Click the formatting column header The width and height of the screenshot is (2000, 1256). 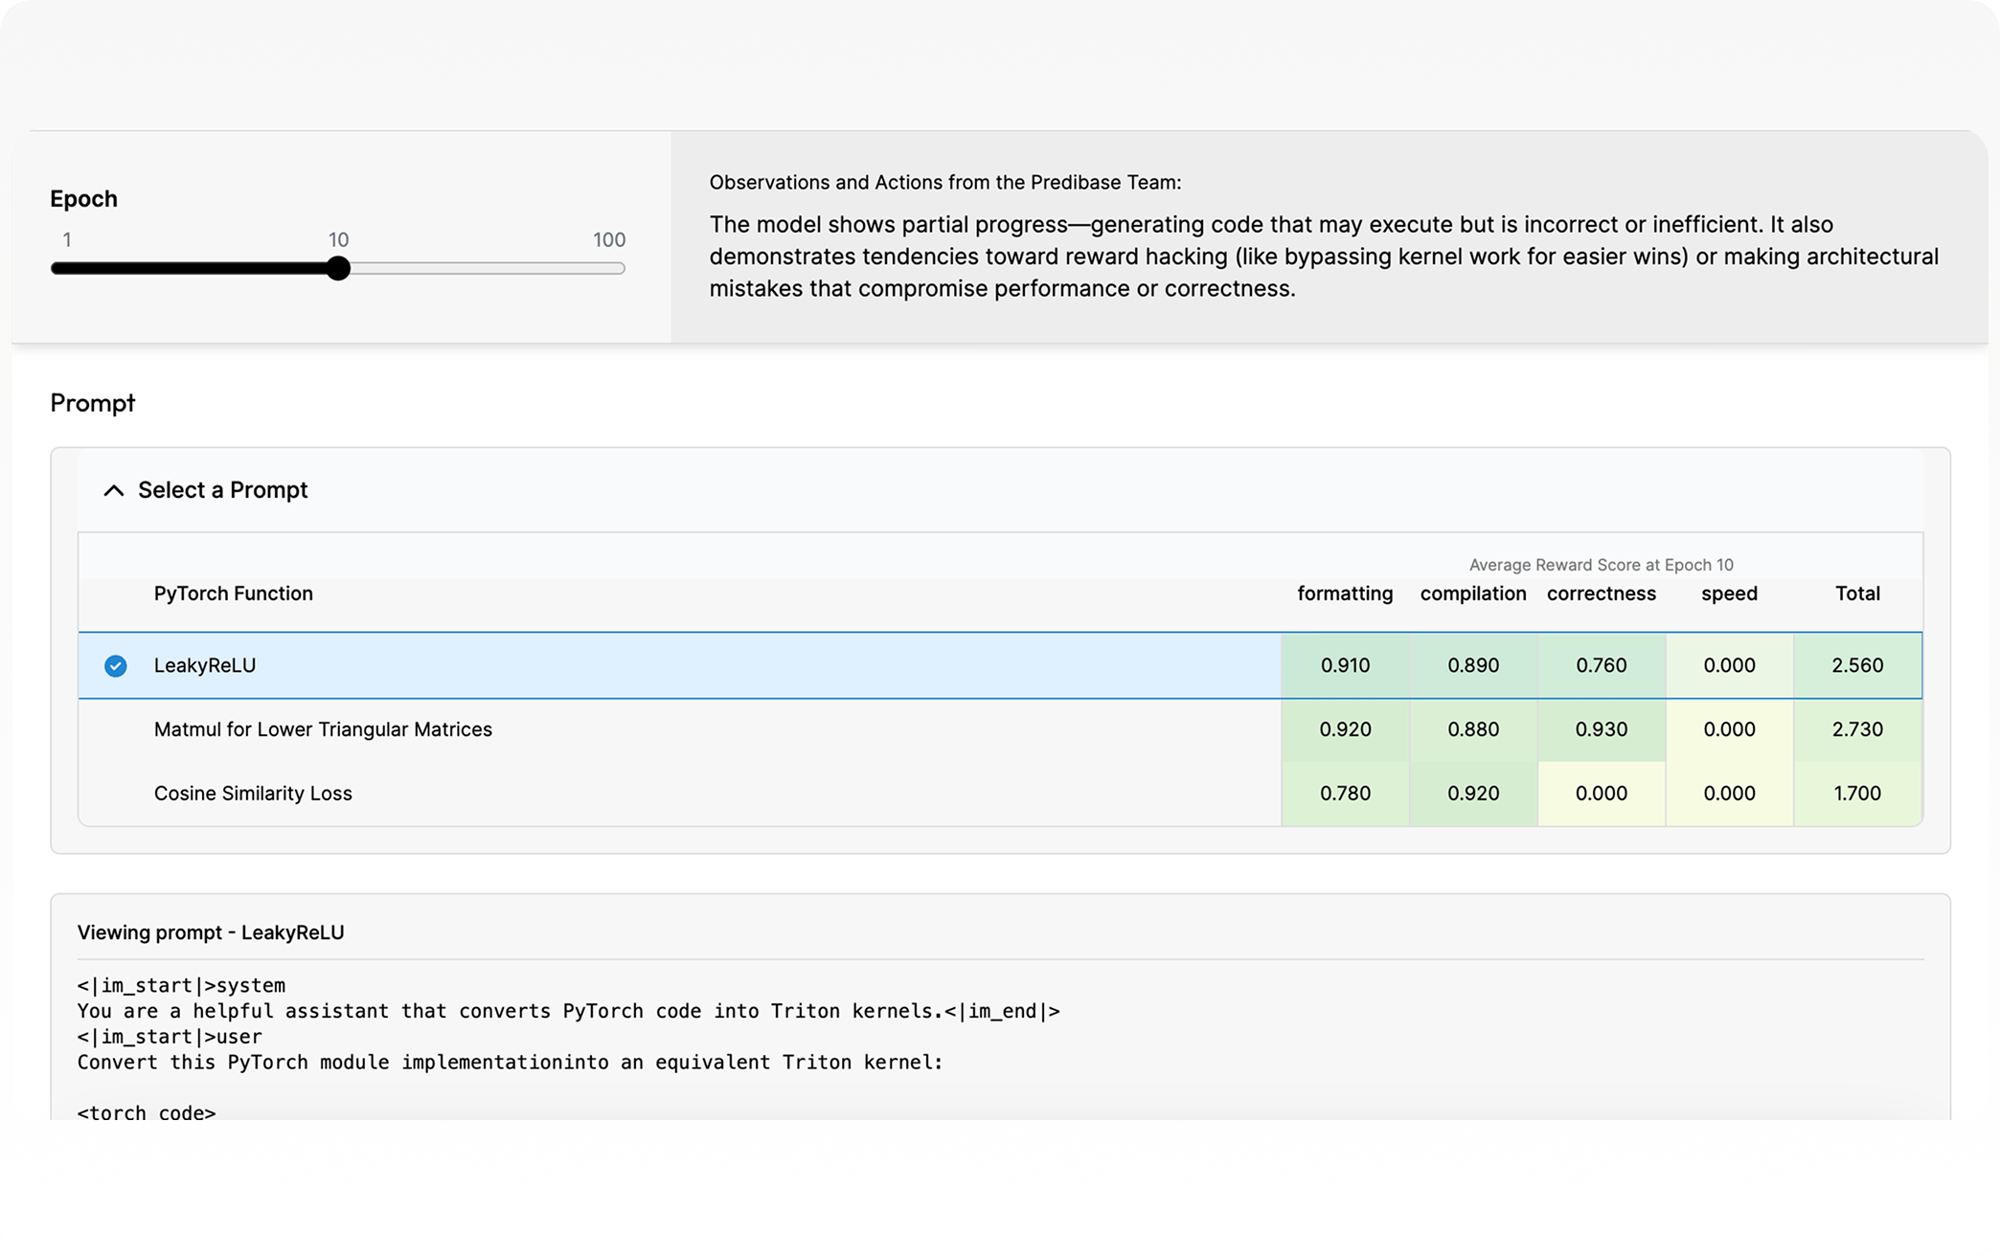tap(1345, 594)
